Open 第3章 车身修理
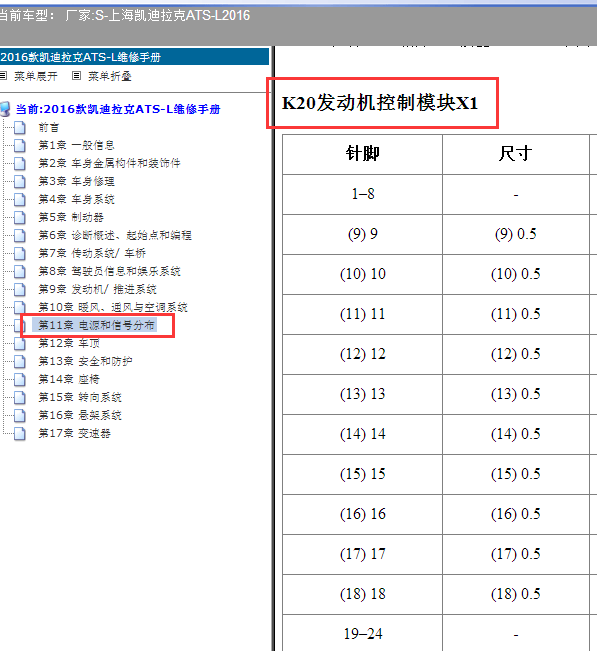This screenshot has height=651, width=597. tap(76, 181)
